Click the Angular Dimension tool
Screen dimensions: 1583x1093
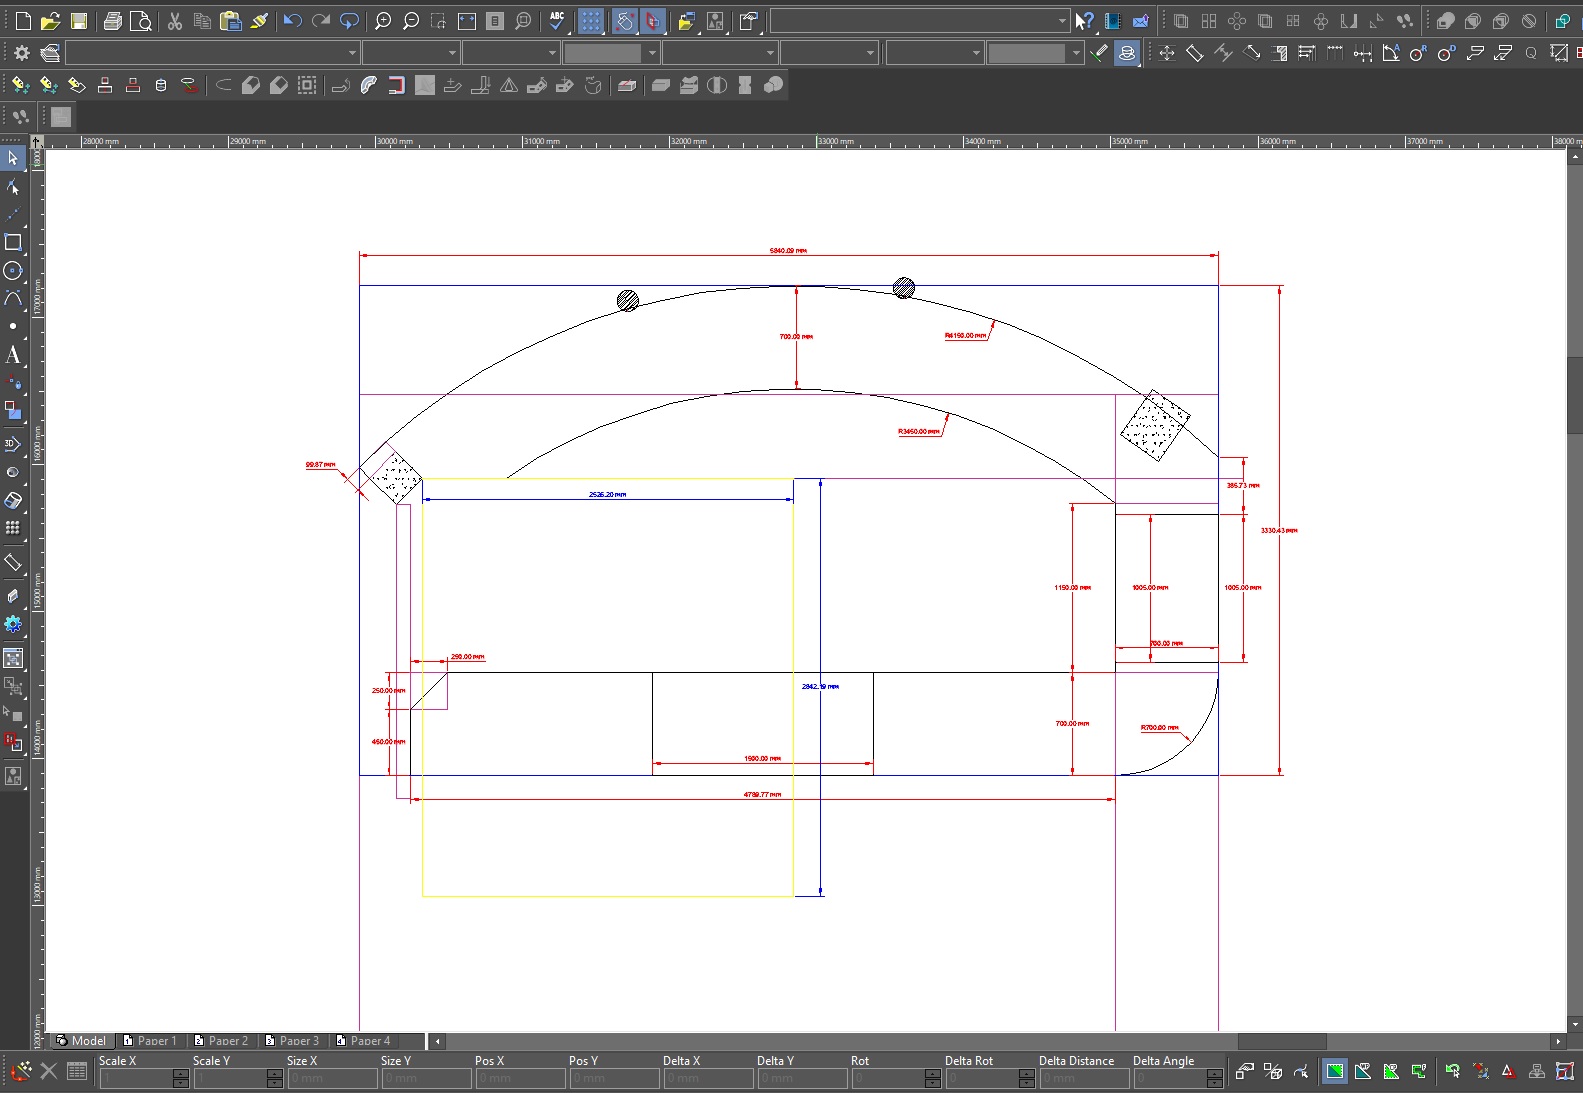pos(1391,53)
